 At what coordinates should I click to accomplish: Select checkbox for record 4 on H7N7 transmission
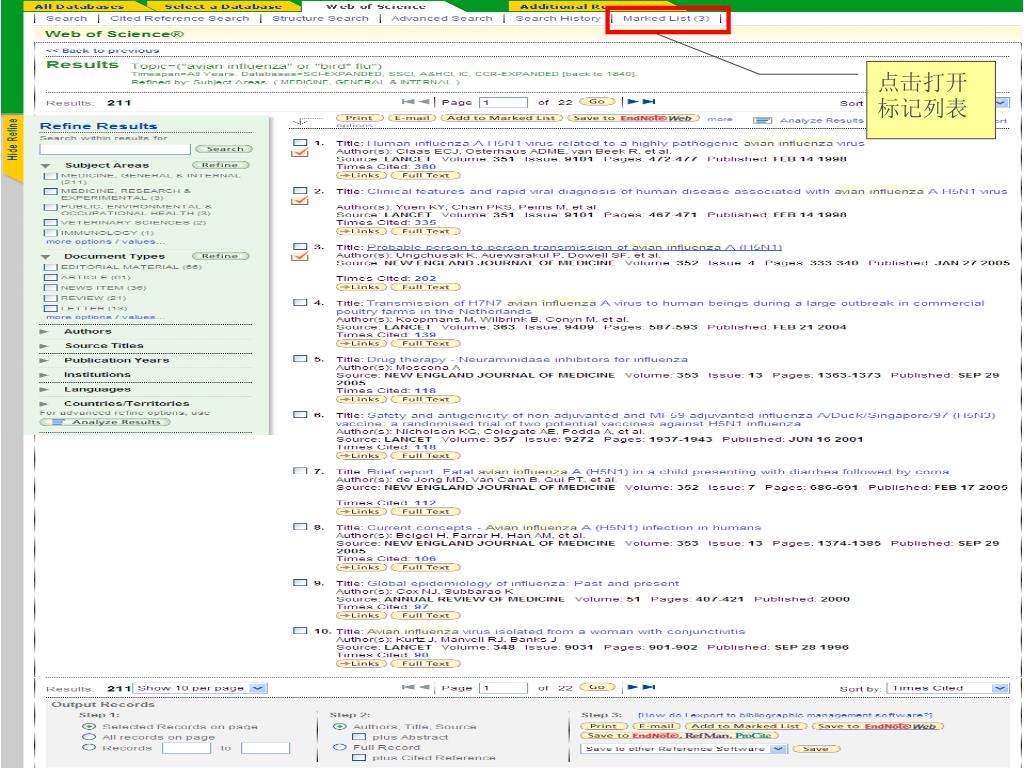pos(300,303)
